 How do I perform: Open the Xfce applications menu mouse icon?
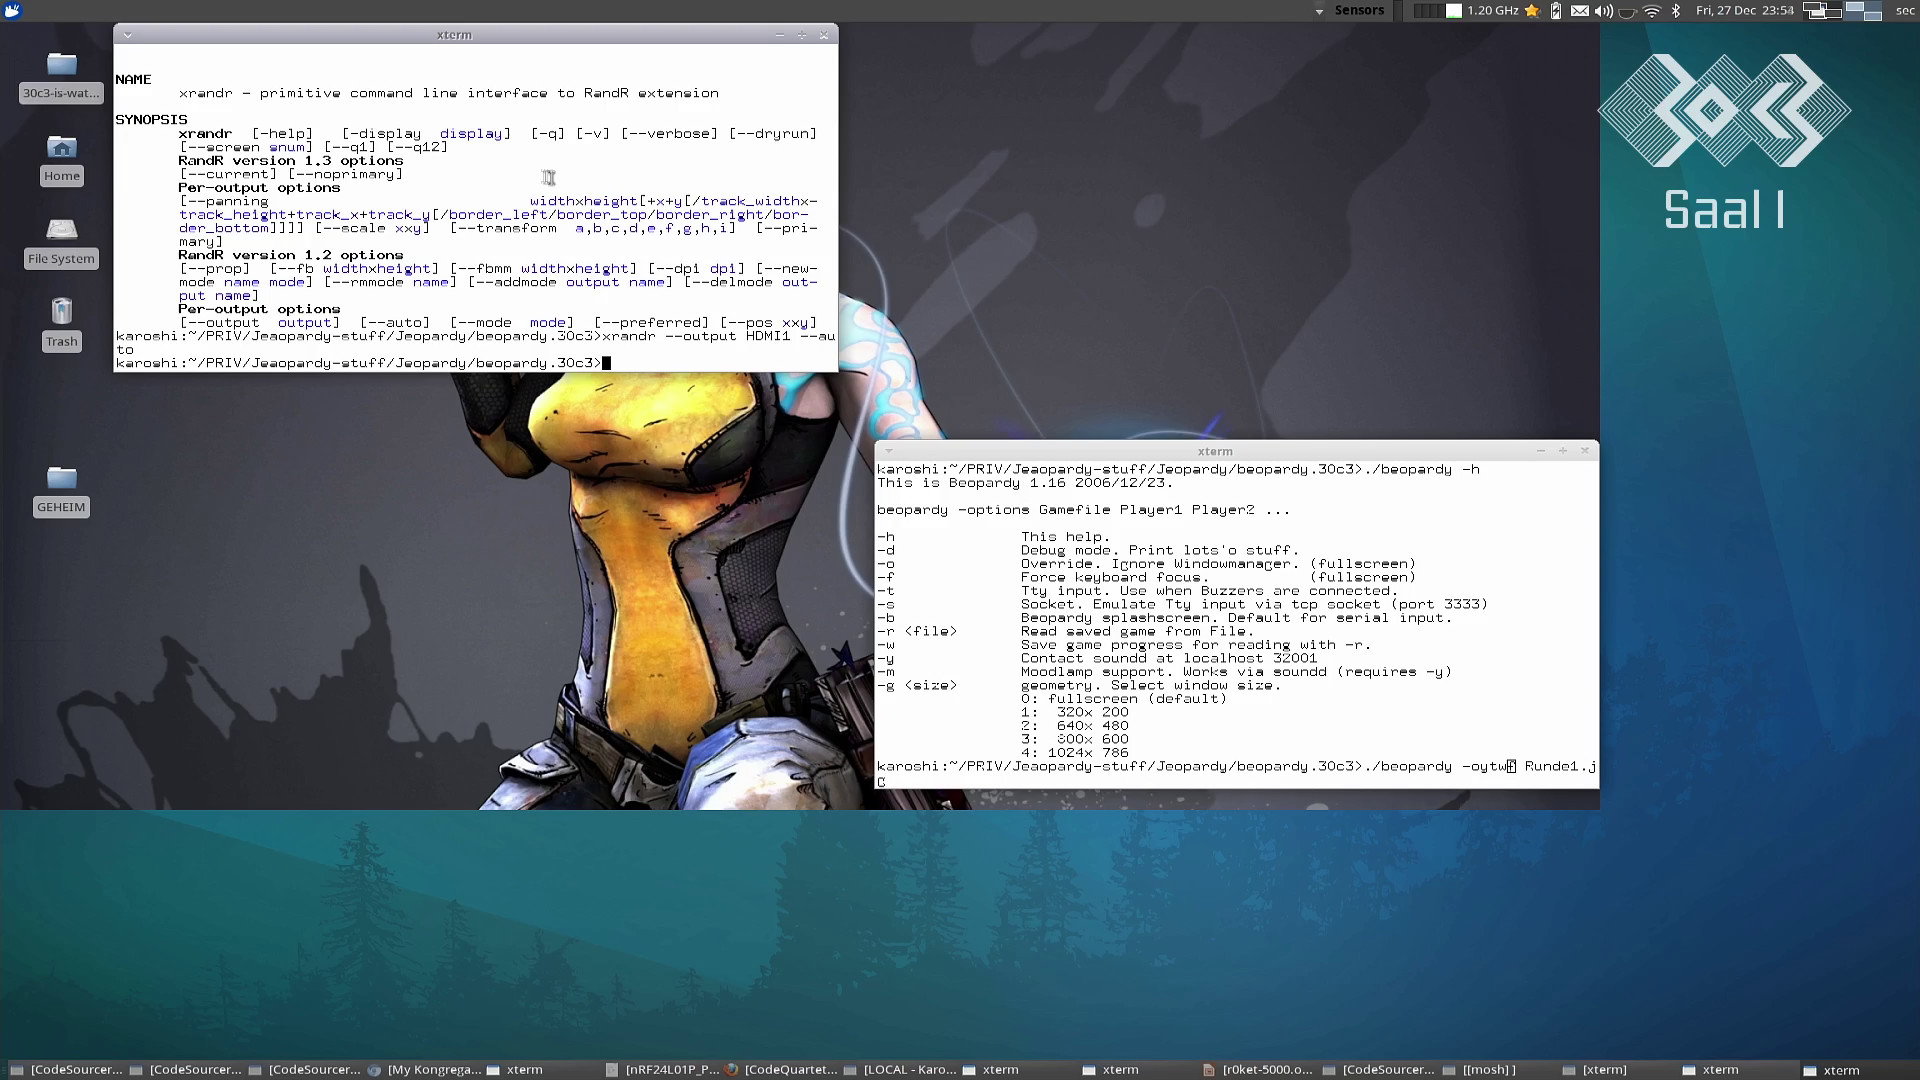(x=12, y=10)
